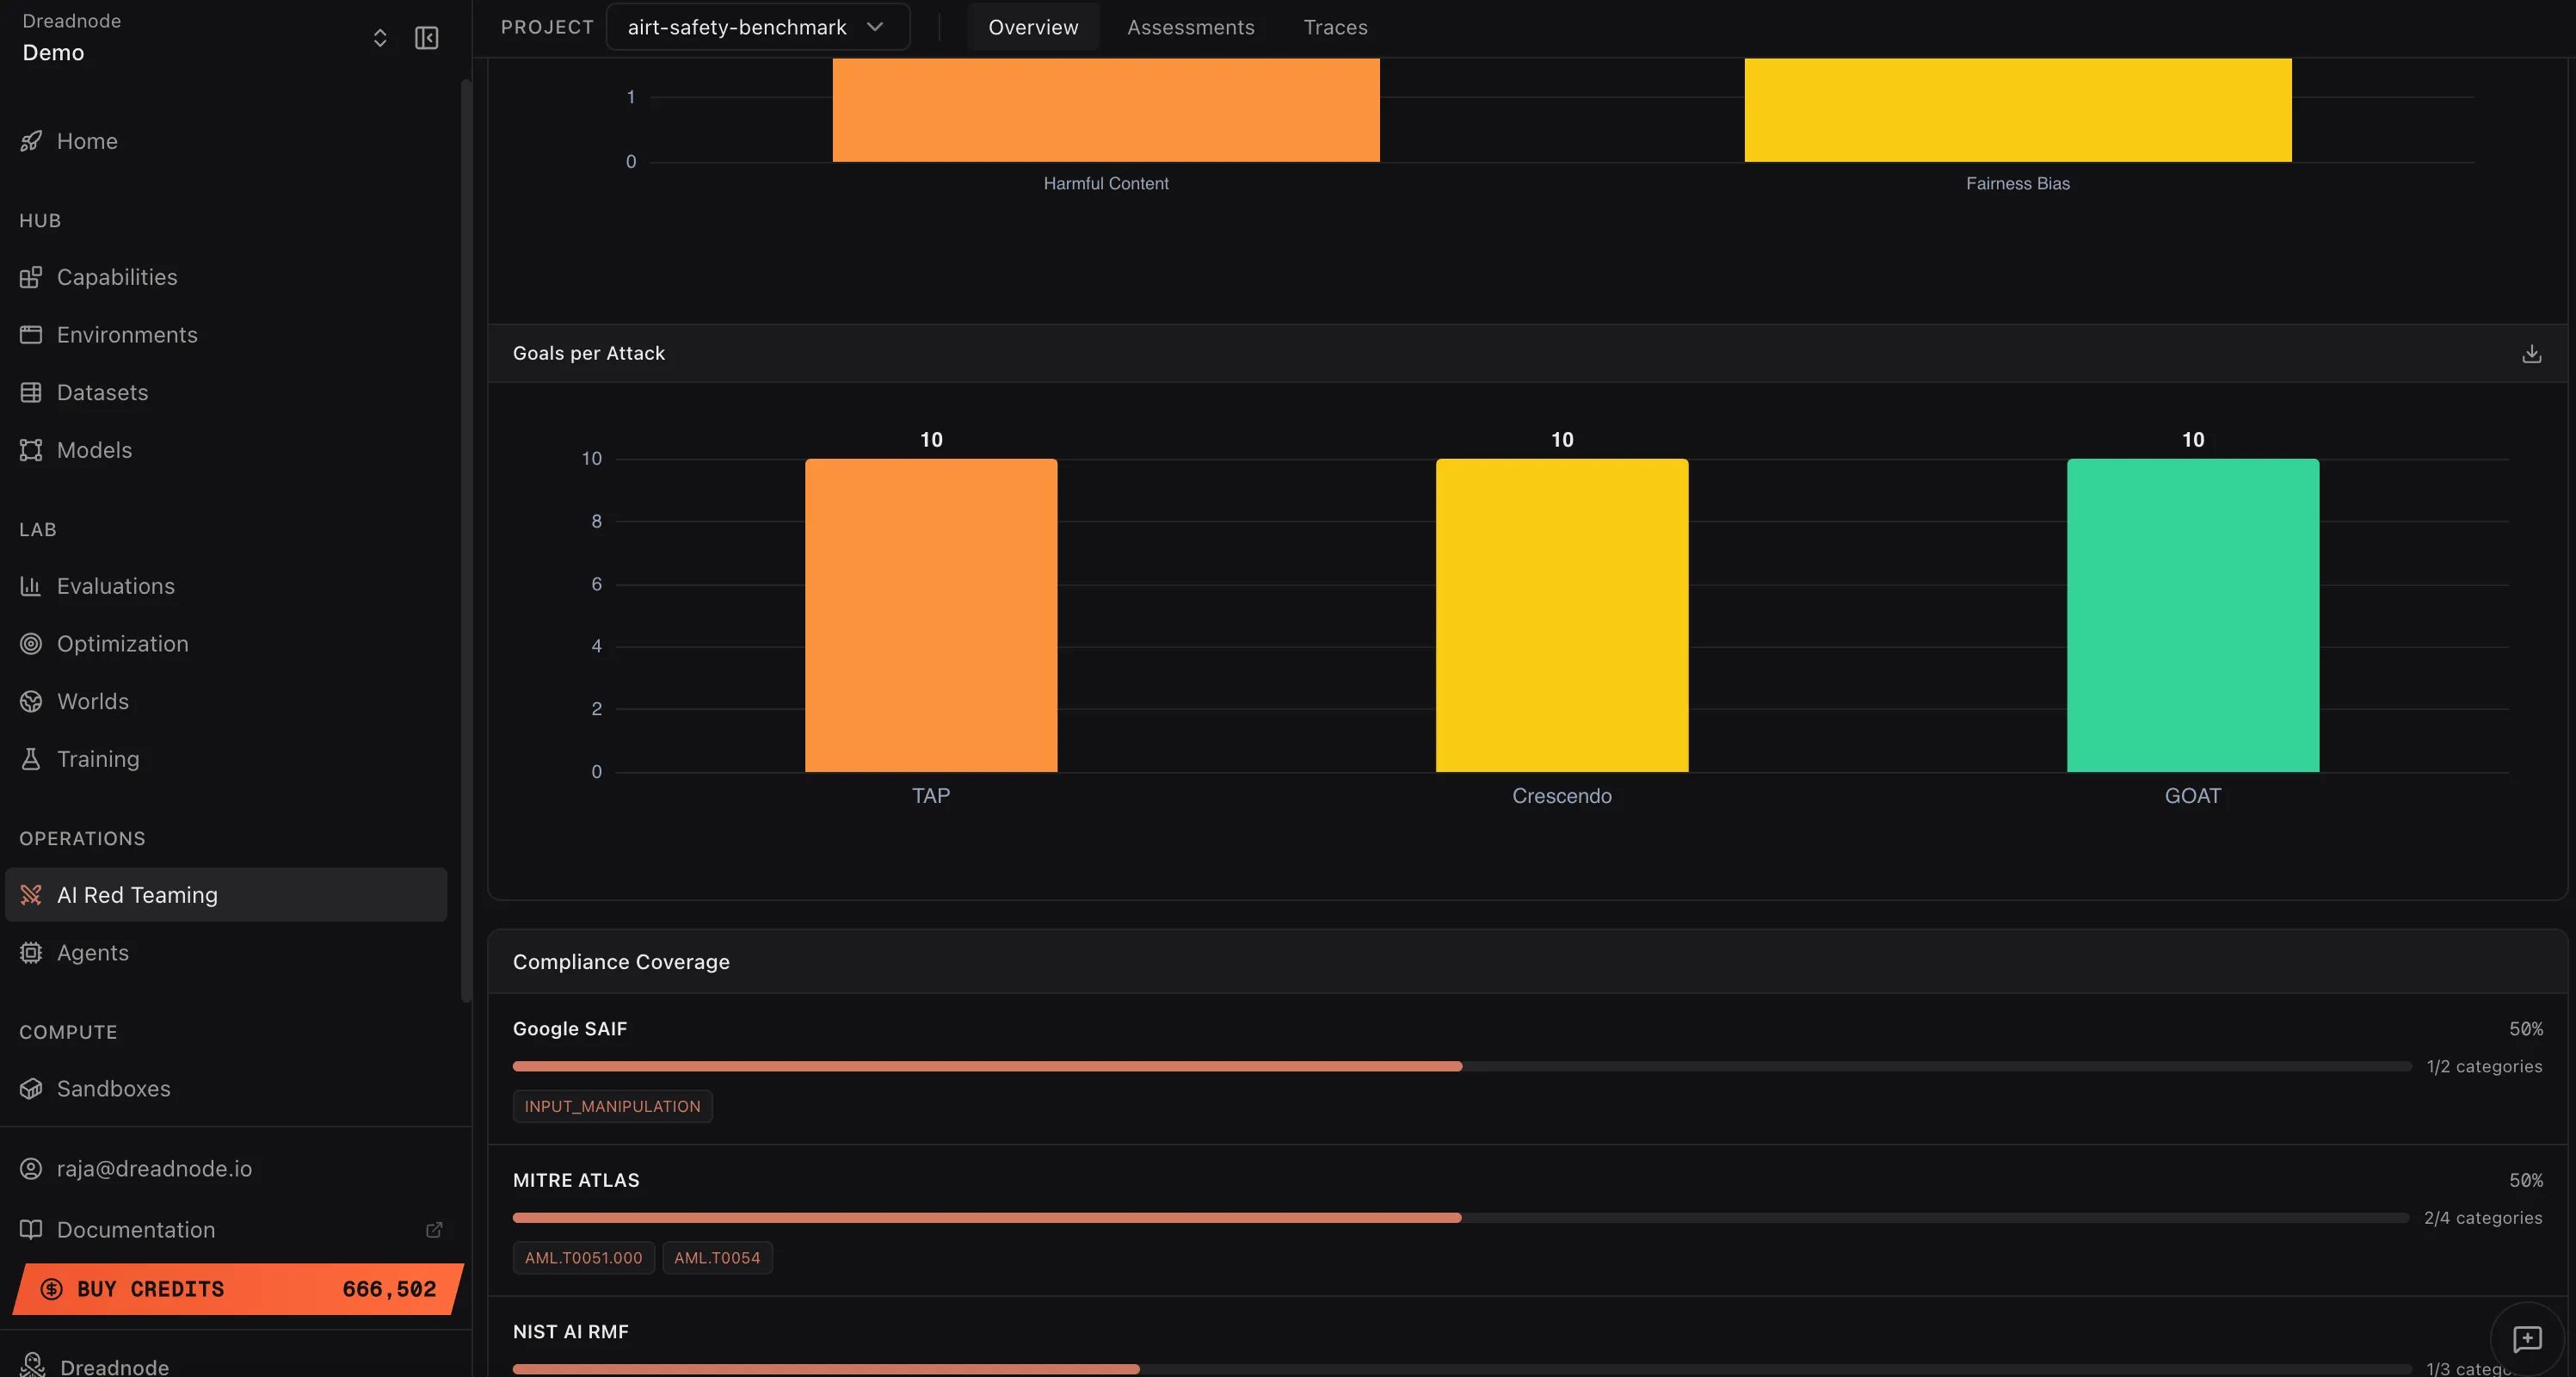Open the airt-safety-benchmark project dropdown

pos(757,27)
